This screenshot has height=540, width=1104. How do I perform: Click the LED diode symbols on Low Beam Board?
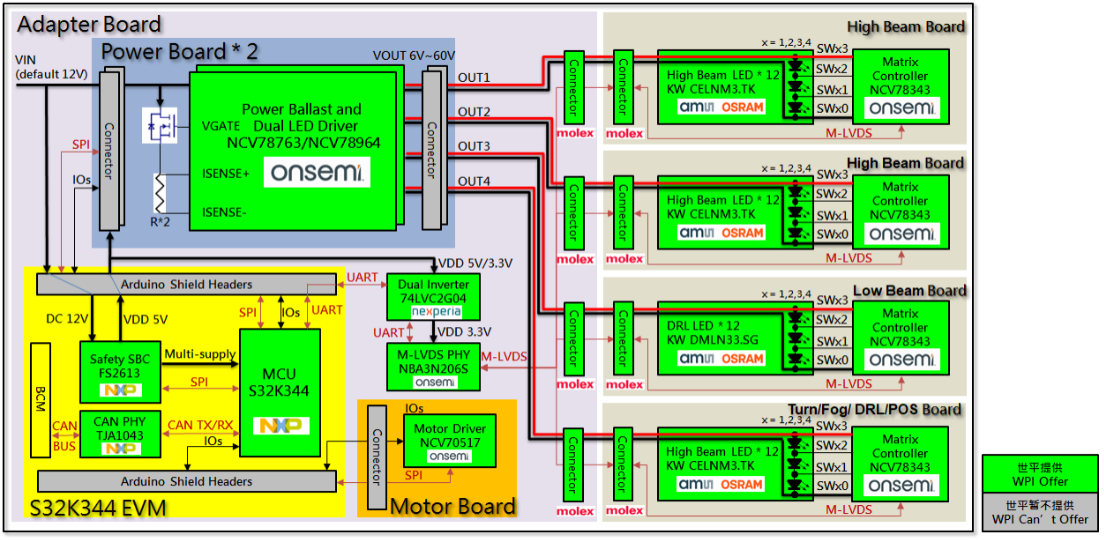click(796, 332)
